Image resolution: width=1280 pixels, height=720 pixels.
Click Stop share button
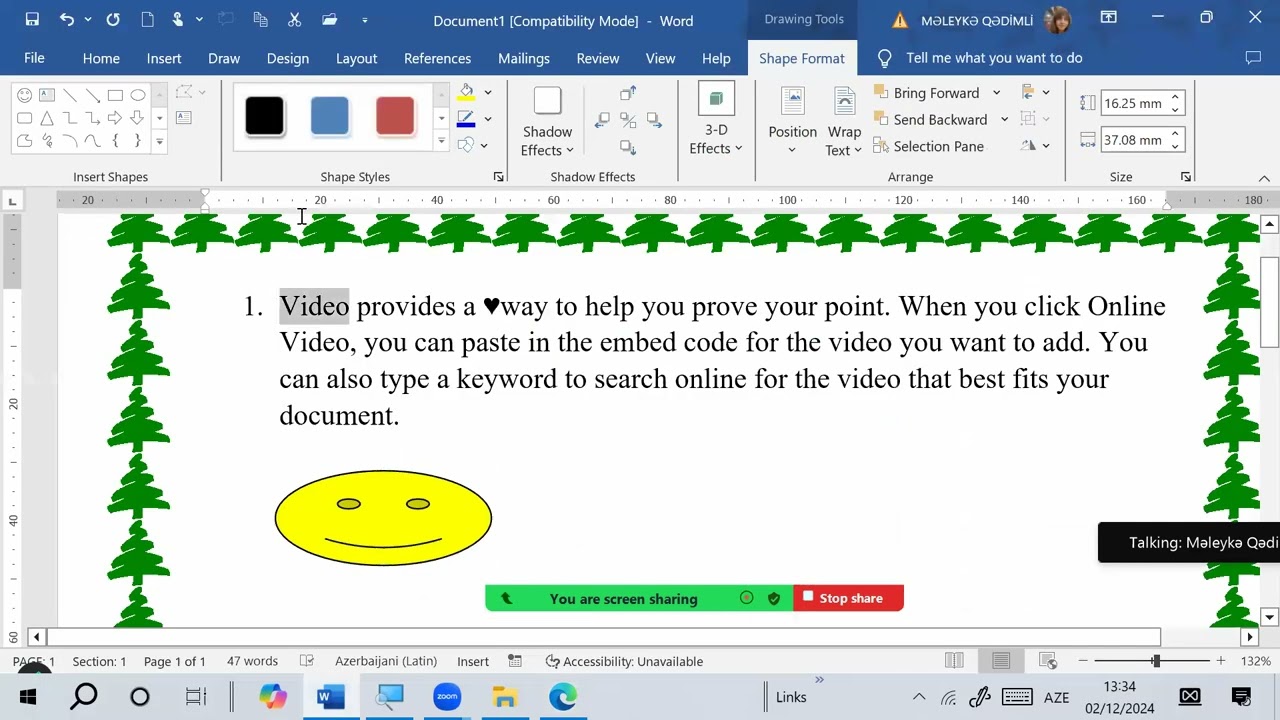click(848, 598)
